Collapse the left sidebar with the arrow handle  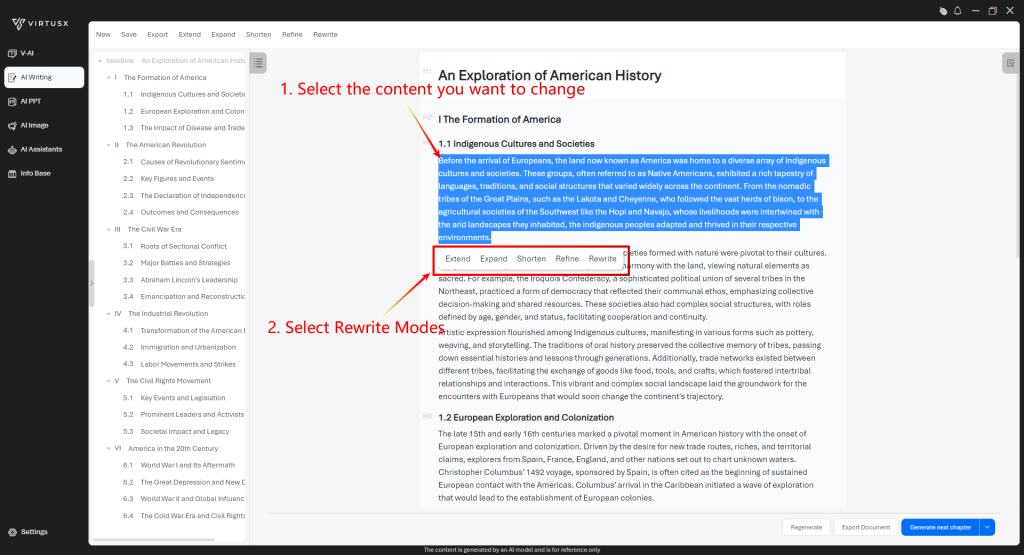91,283
